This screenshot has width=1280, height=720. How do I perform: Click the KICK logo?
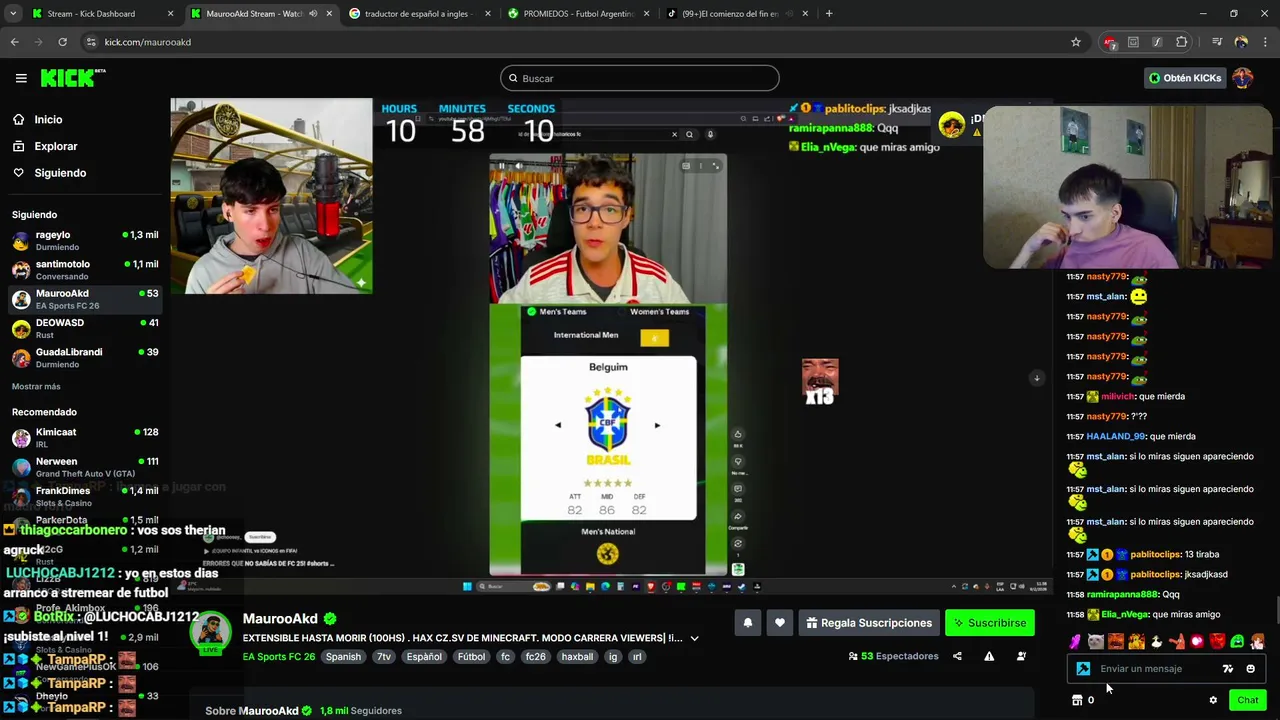coord(73,78)
